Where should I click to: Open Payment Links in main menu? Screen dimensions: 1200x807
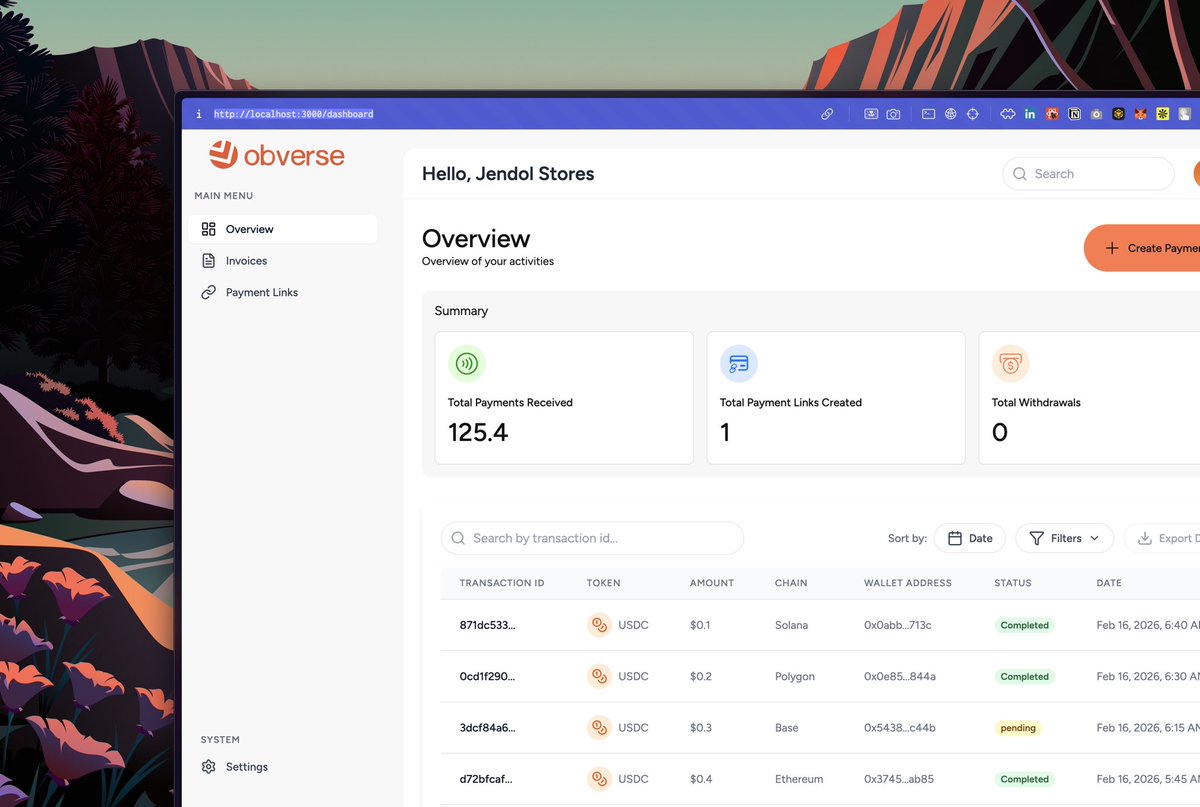pyautogui.click(x=283, y=293)
